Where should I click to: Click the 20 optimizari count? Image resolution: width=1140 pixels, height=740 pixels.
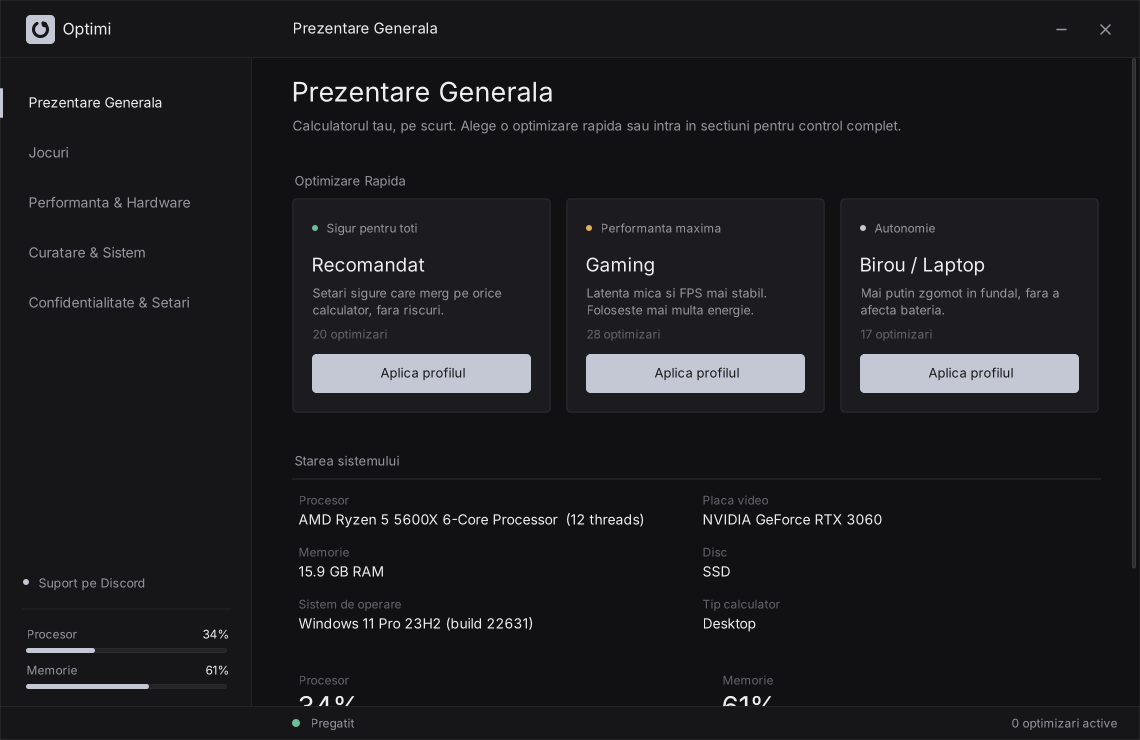point(350,334)
